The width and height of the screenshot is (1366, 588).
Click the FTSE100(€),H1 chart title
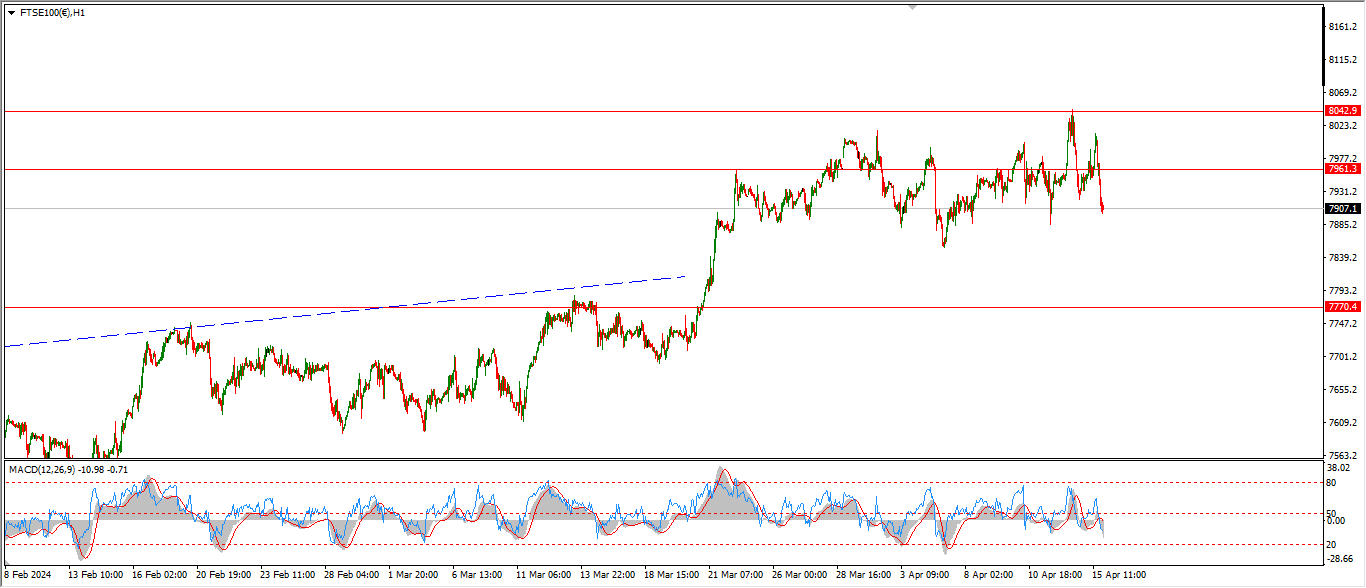(52, 13)
